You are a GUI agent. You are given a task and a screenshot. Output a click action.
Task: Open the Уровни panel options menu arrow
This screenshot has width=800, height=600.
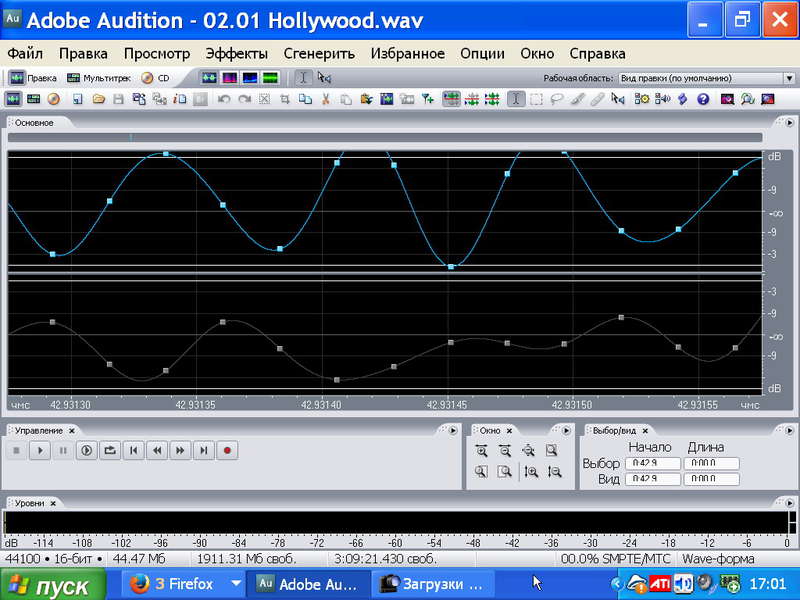(789, 503)
